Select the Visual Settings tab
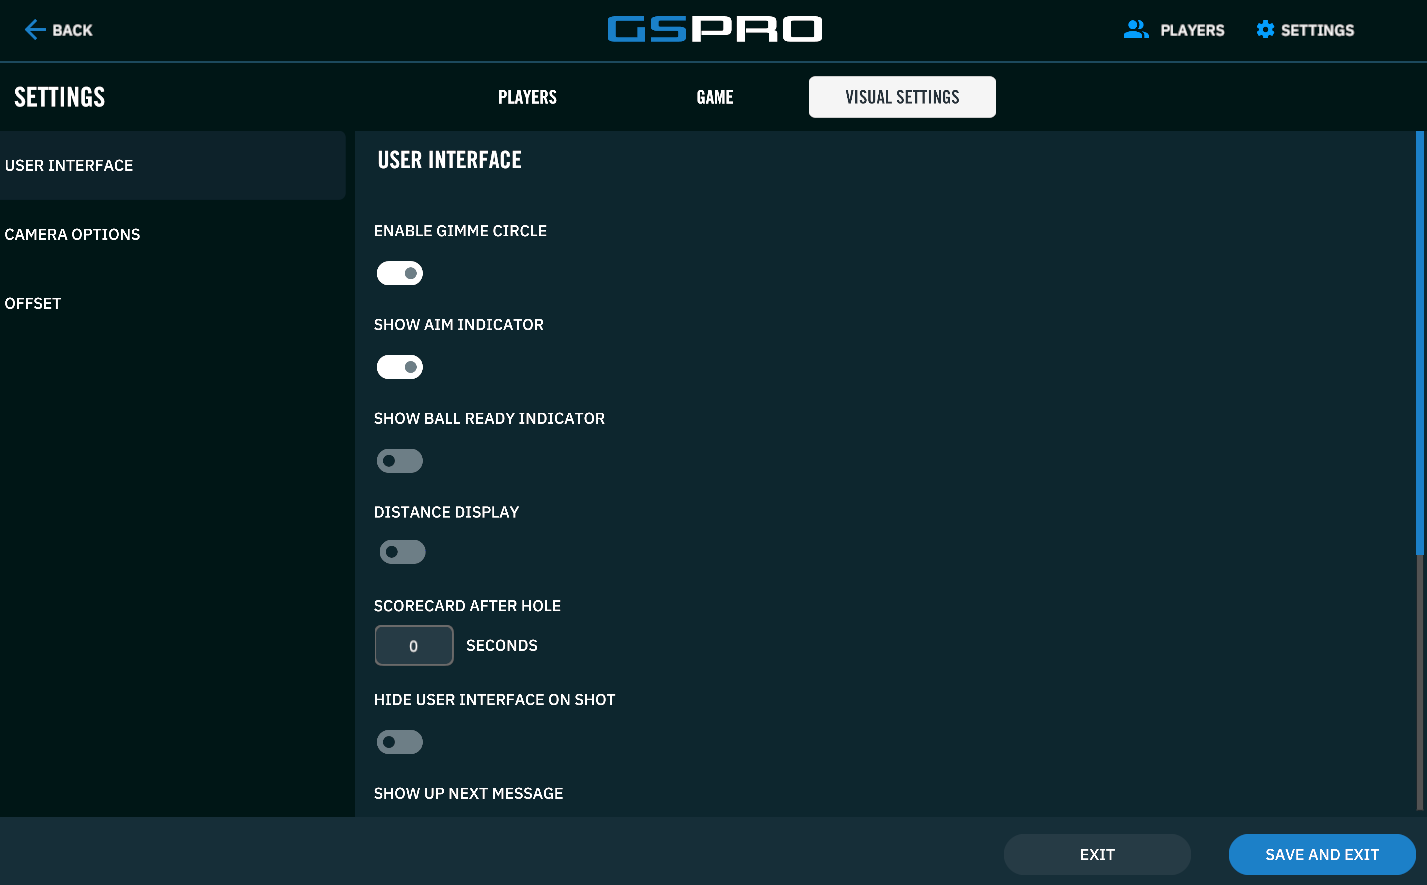The width and height of the screenshot is (1427, 885). [902, 97]
